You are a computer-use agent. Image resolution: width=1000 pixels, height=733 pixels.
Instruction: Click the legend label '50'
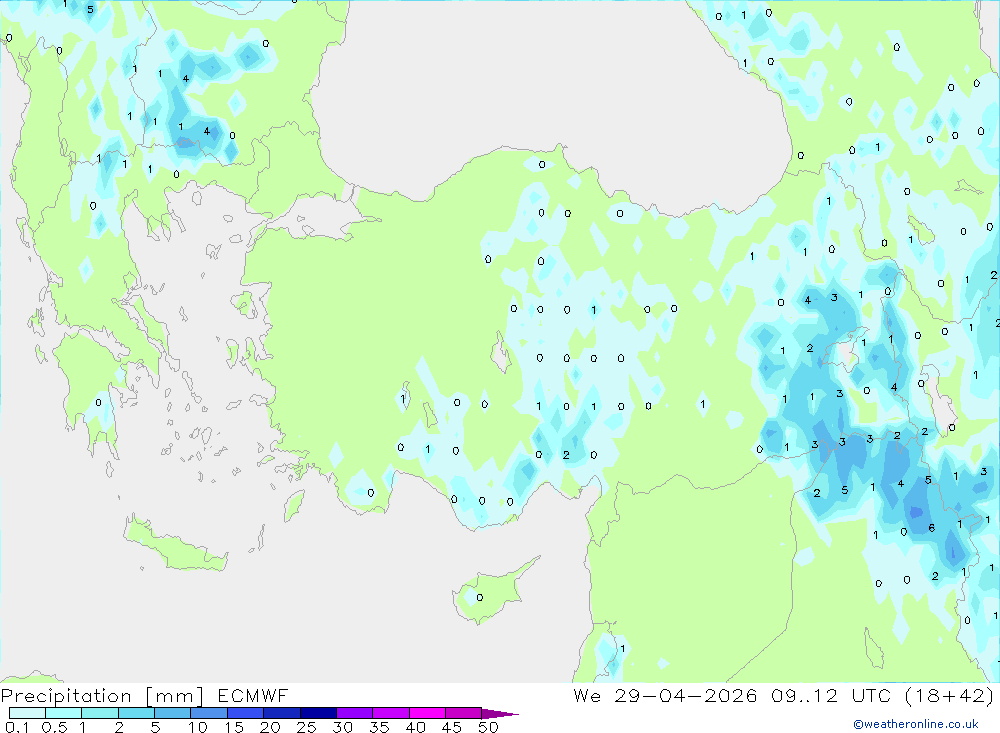point(489,727)
